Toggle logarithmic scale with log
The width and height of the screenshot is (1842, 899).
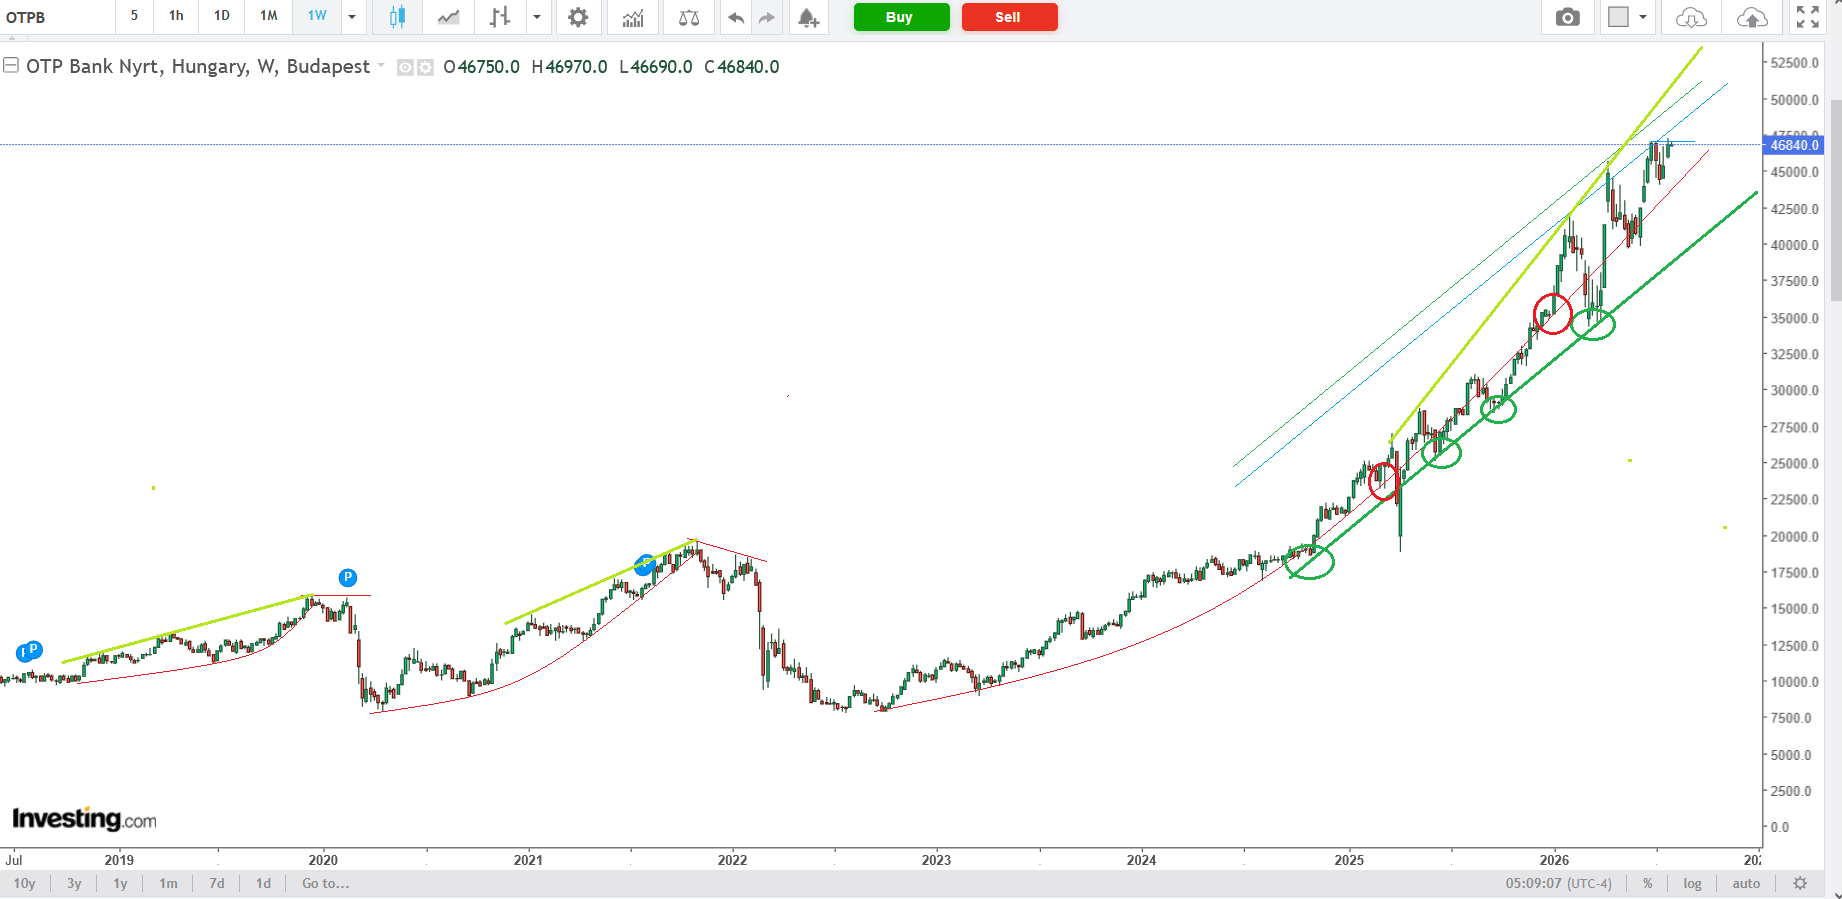point(1692,883)
